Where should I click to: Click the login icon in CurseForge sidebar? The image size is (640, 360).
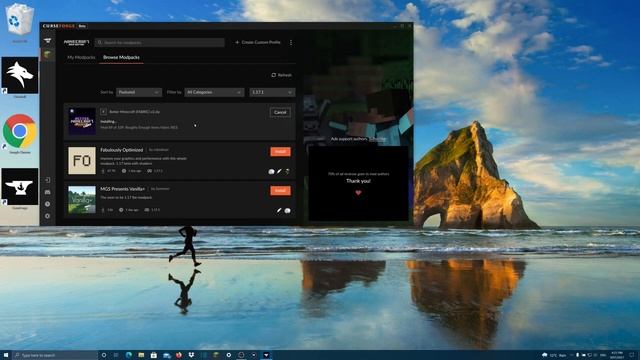[x=48, y=180]
